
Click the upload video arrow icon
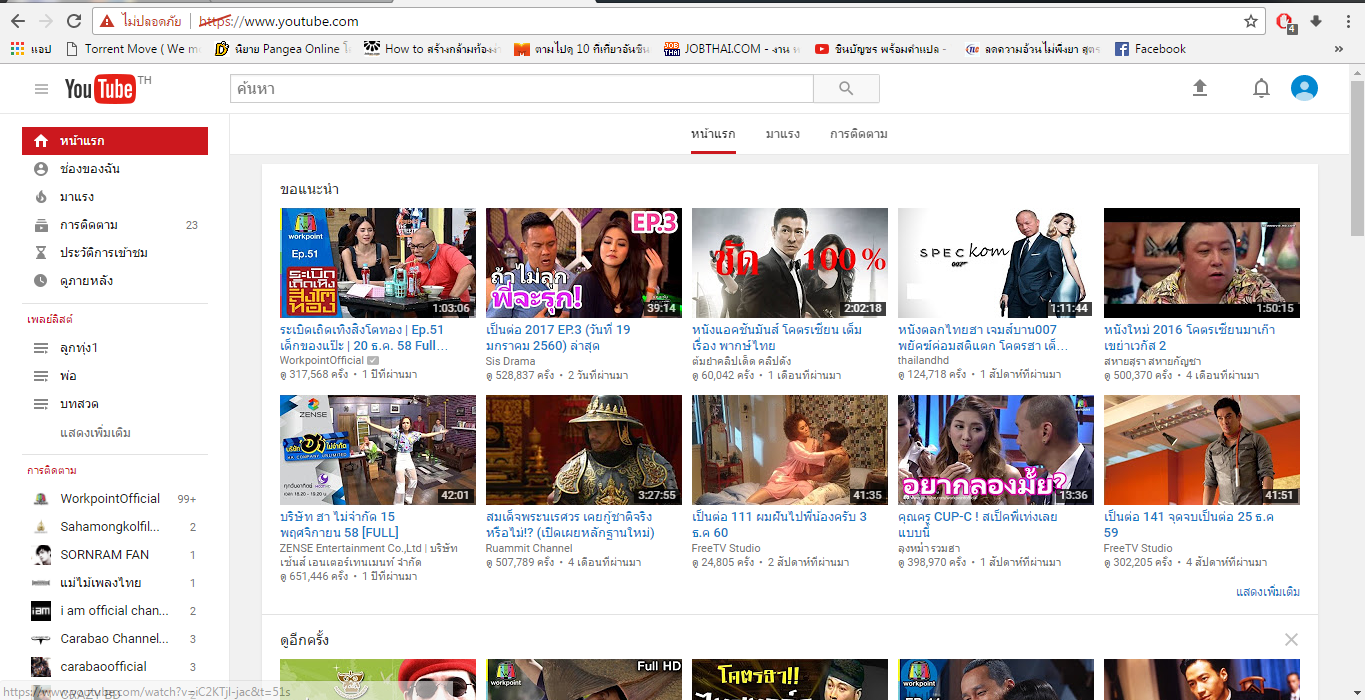click(x=1200, y=88)
